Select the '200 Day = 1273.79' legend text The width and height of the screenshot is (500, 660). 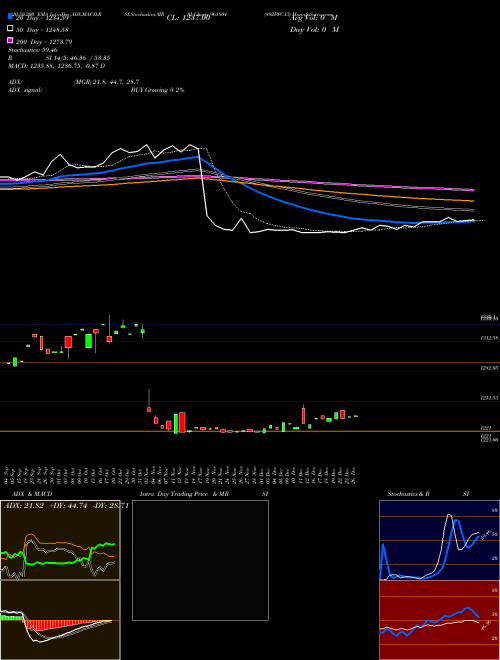click(44, 42)
